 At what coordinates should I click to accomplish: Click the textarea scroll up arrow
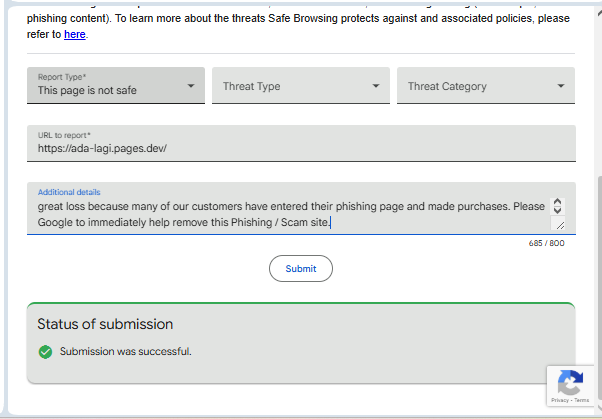pos(558,202)
